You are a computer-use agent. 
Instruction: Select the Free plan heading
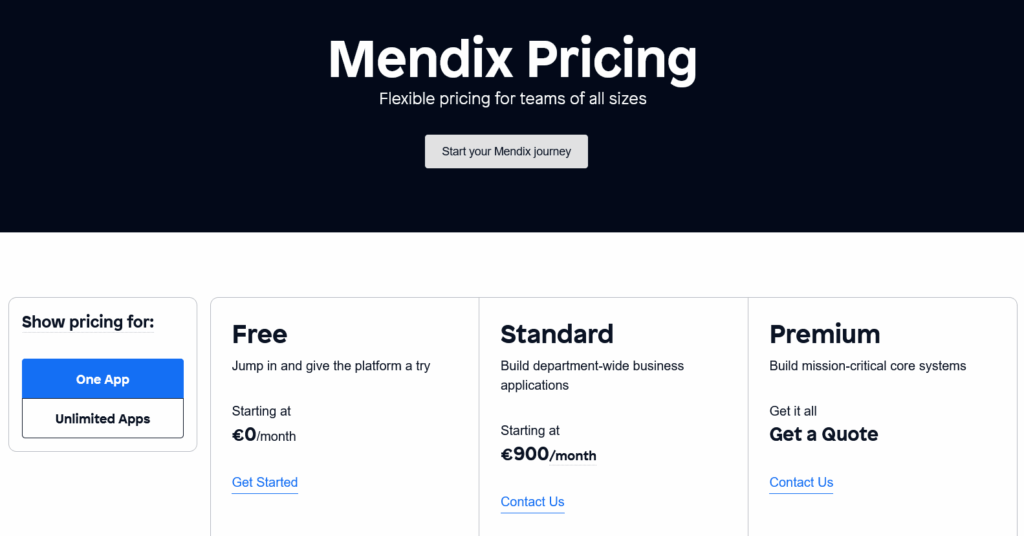[x=259, y=334]
